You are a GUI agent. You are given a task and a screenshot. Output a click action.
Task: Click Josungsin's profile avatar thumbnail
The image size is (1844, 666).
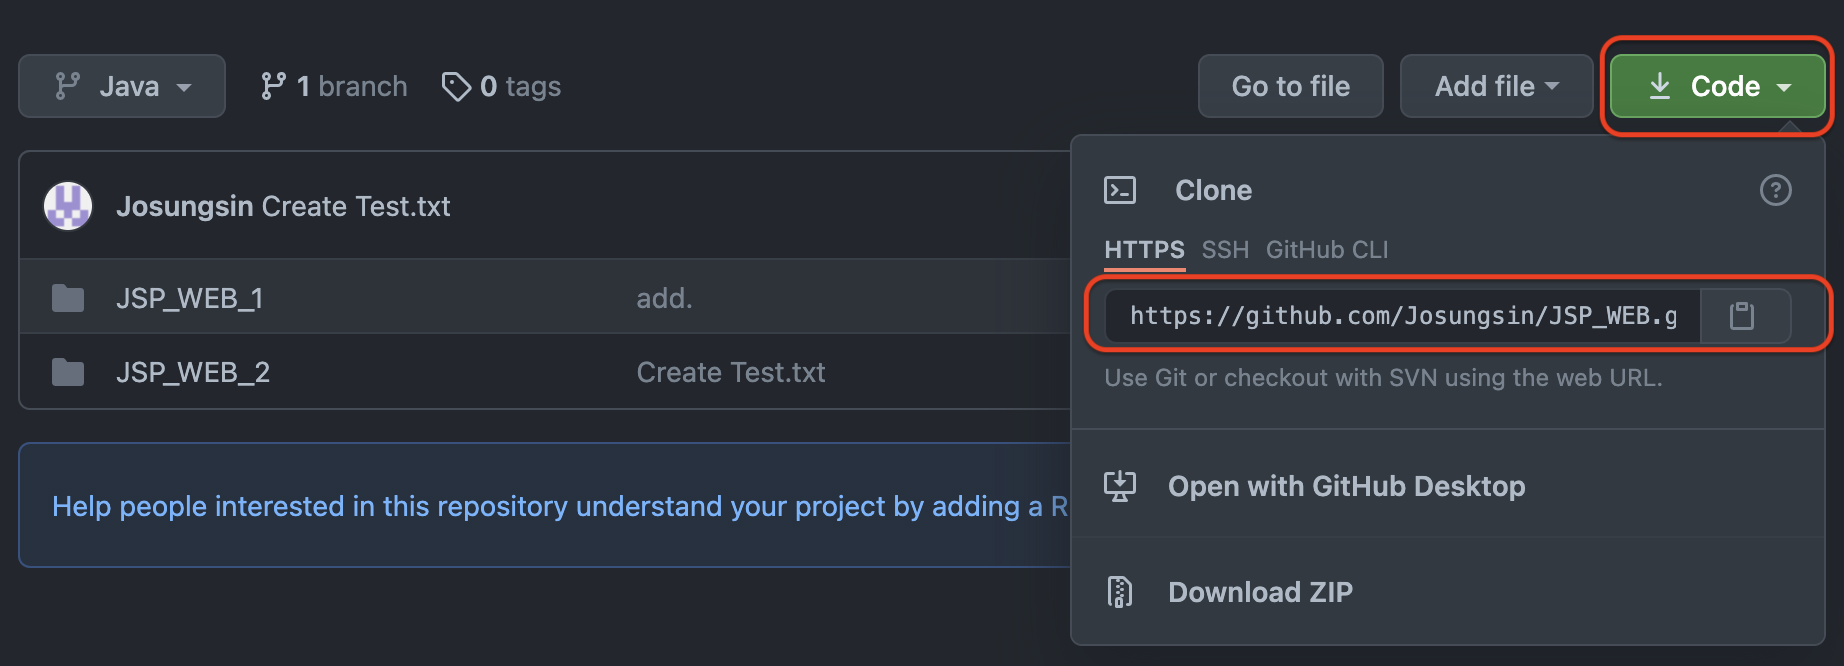(67, 205)
